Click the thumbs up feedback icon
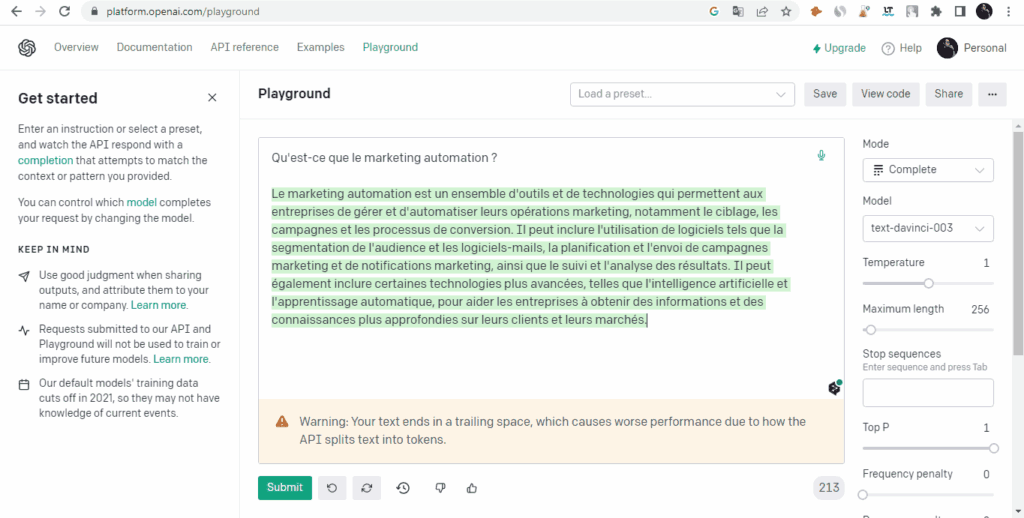The height and width of the screenshot is (518, 1024). coord(472,488)
